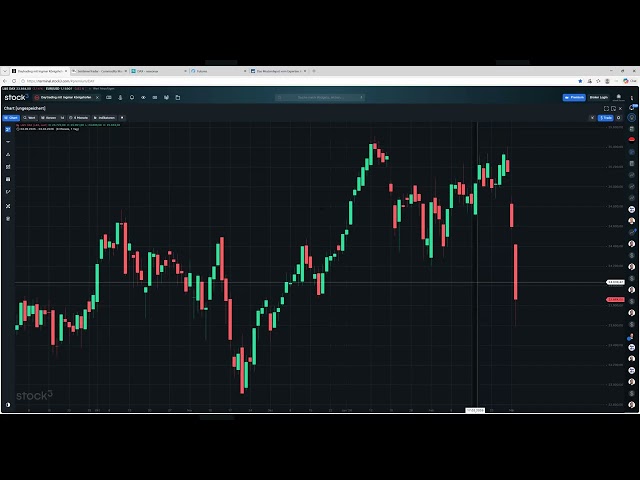640x480 pixels.
Task: Select the shapes tool in the left toolbar
Action: click(x=8, y=154)
